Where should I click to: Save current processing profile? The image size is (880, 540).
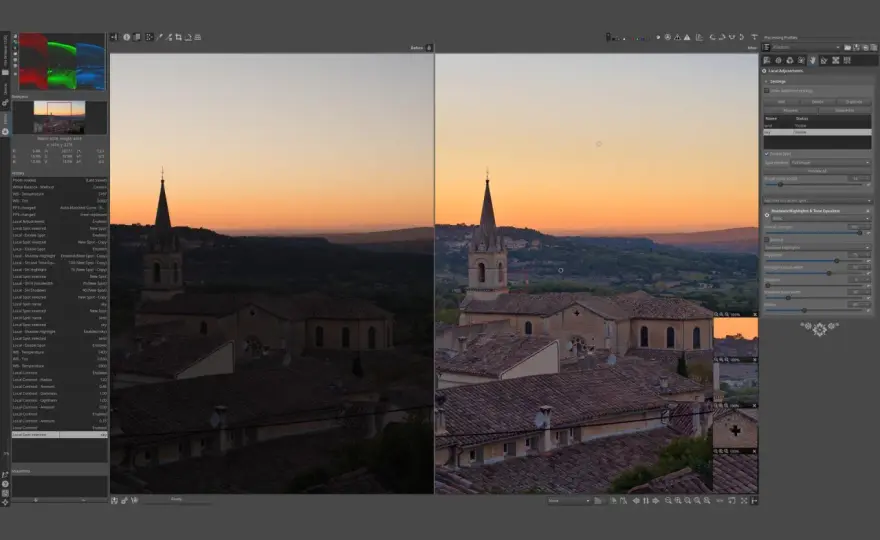pos(856,48)
